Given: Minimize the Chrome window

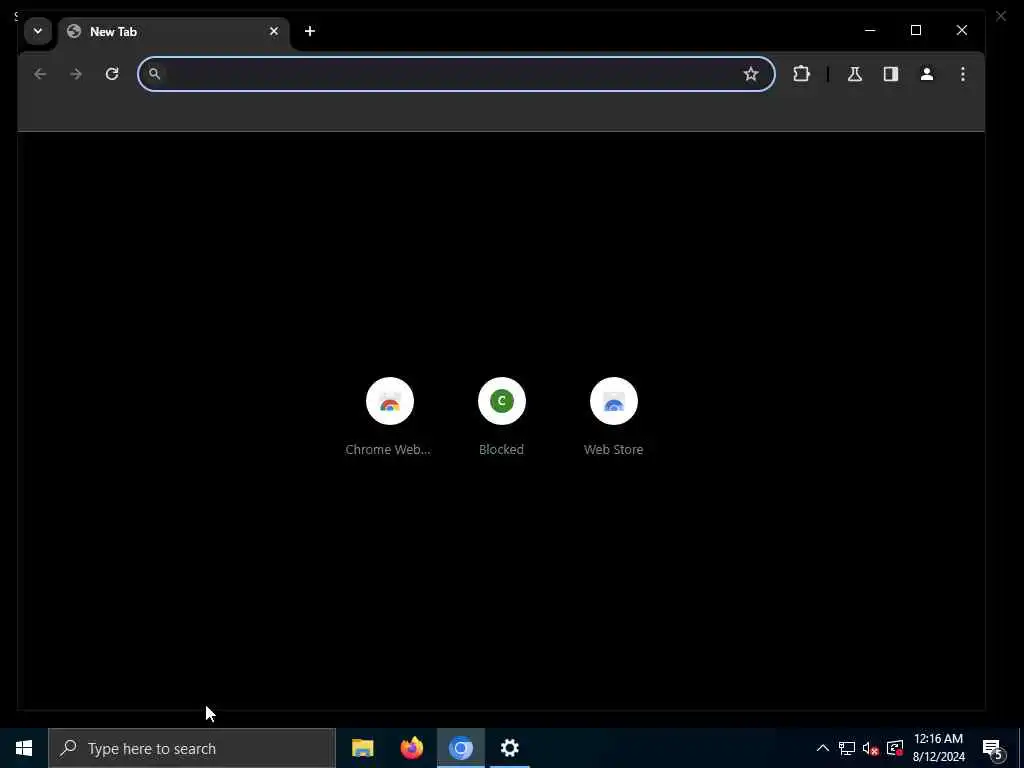Looking at the screenshot, I should [870, 30].
